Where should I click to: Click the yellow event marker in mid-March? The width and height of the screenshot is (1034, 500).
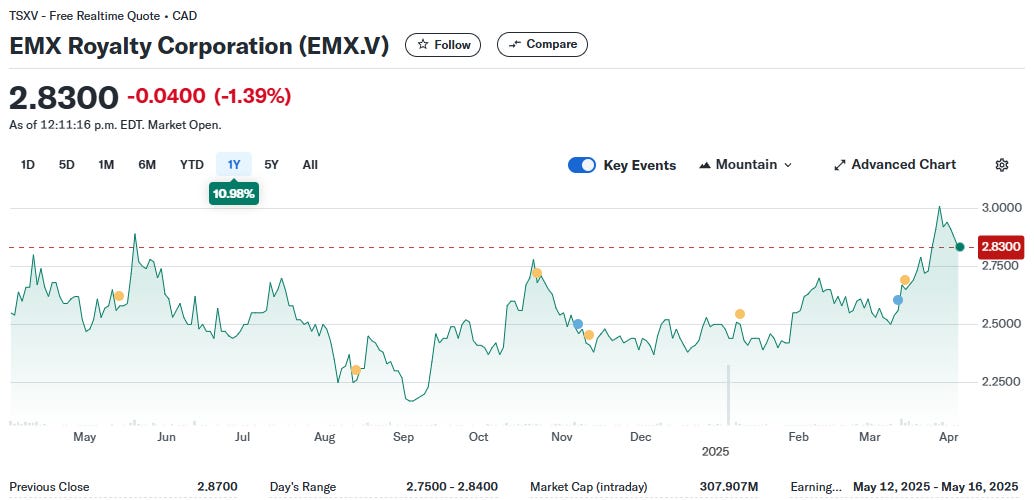[x=905, y=280]
